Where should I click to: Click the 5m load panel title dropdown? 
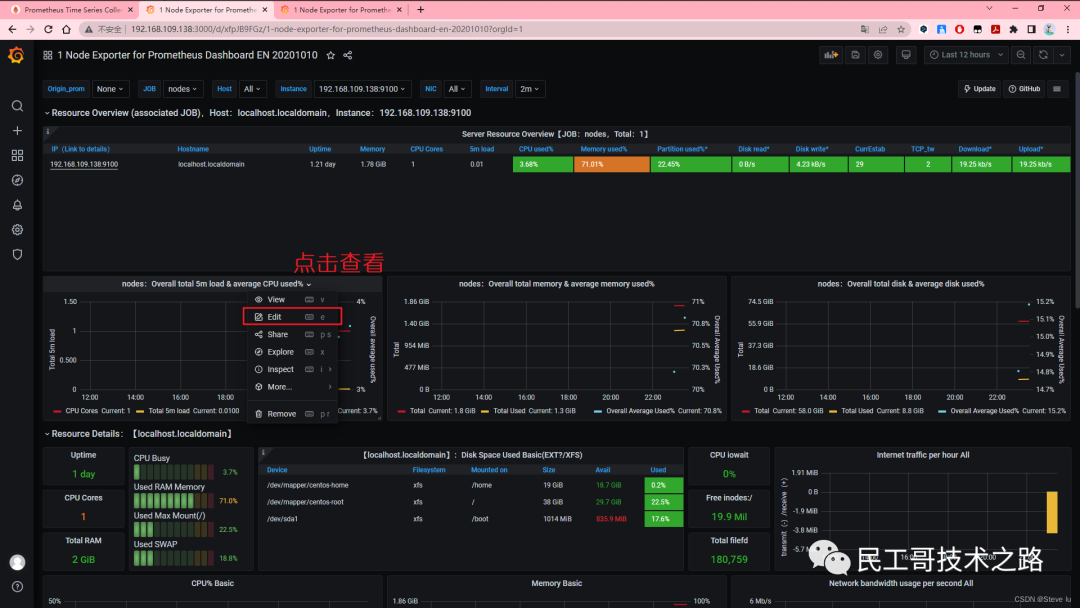pyautogui.click(x=216, y=284)
